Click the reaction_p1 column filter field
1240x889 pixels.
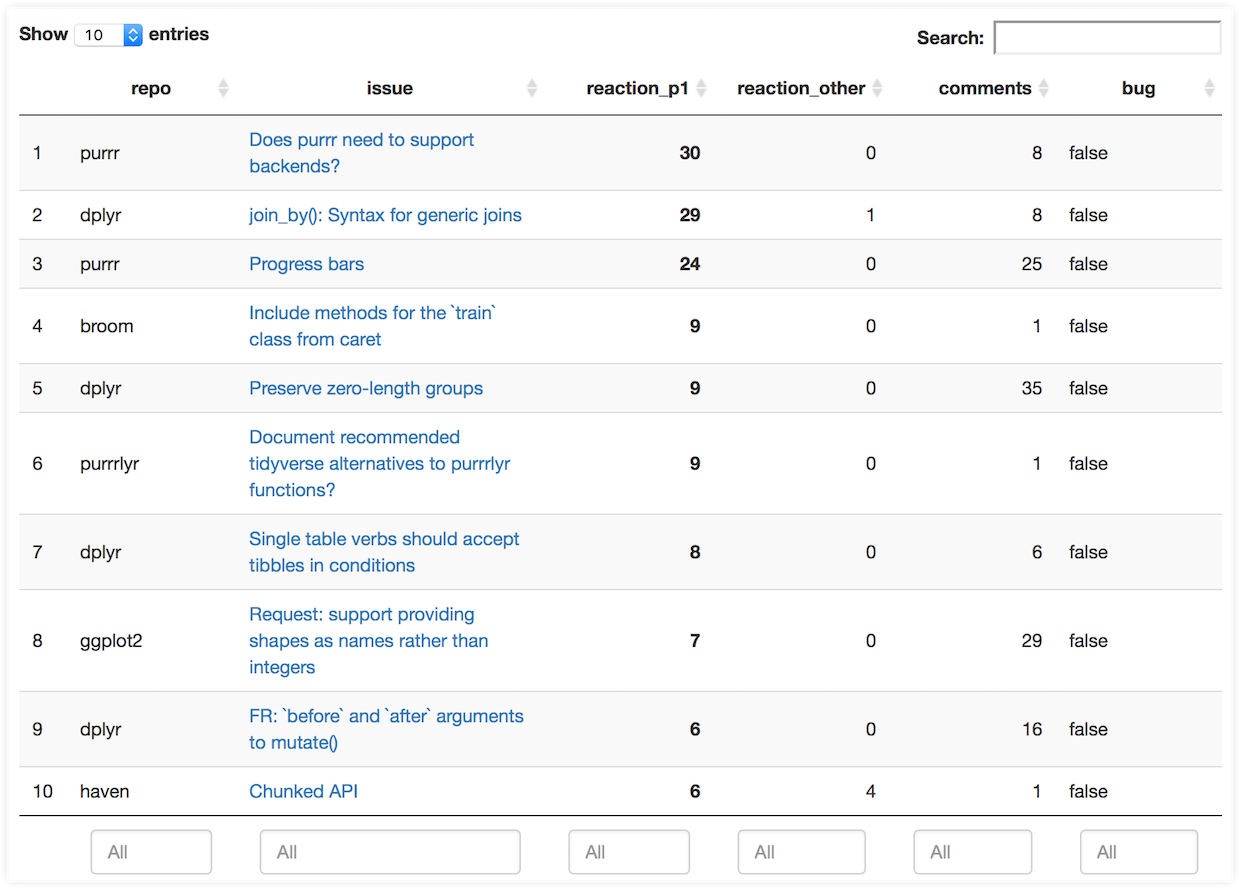coord(629,852)
